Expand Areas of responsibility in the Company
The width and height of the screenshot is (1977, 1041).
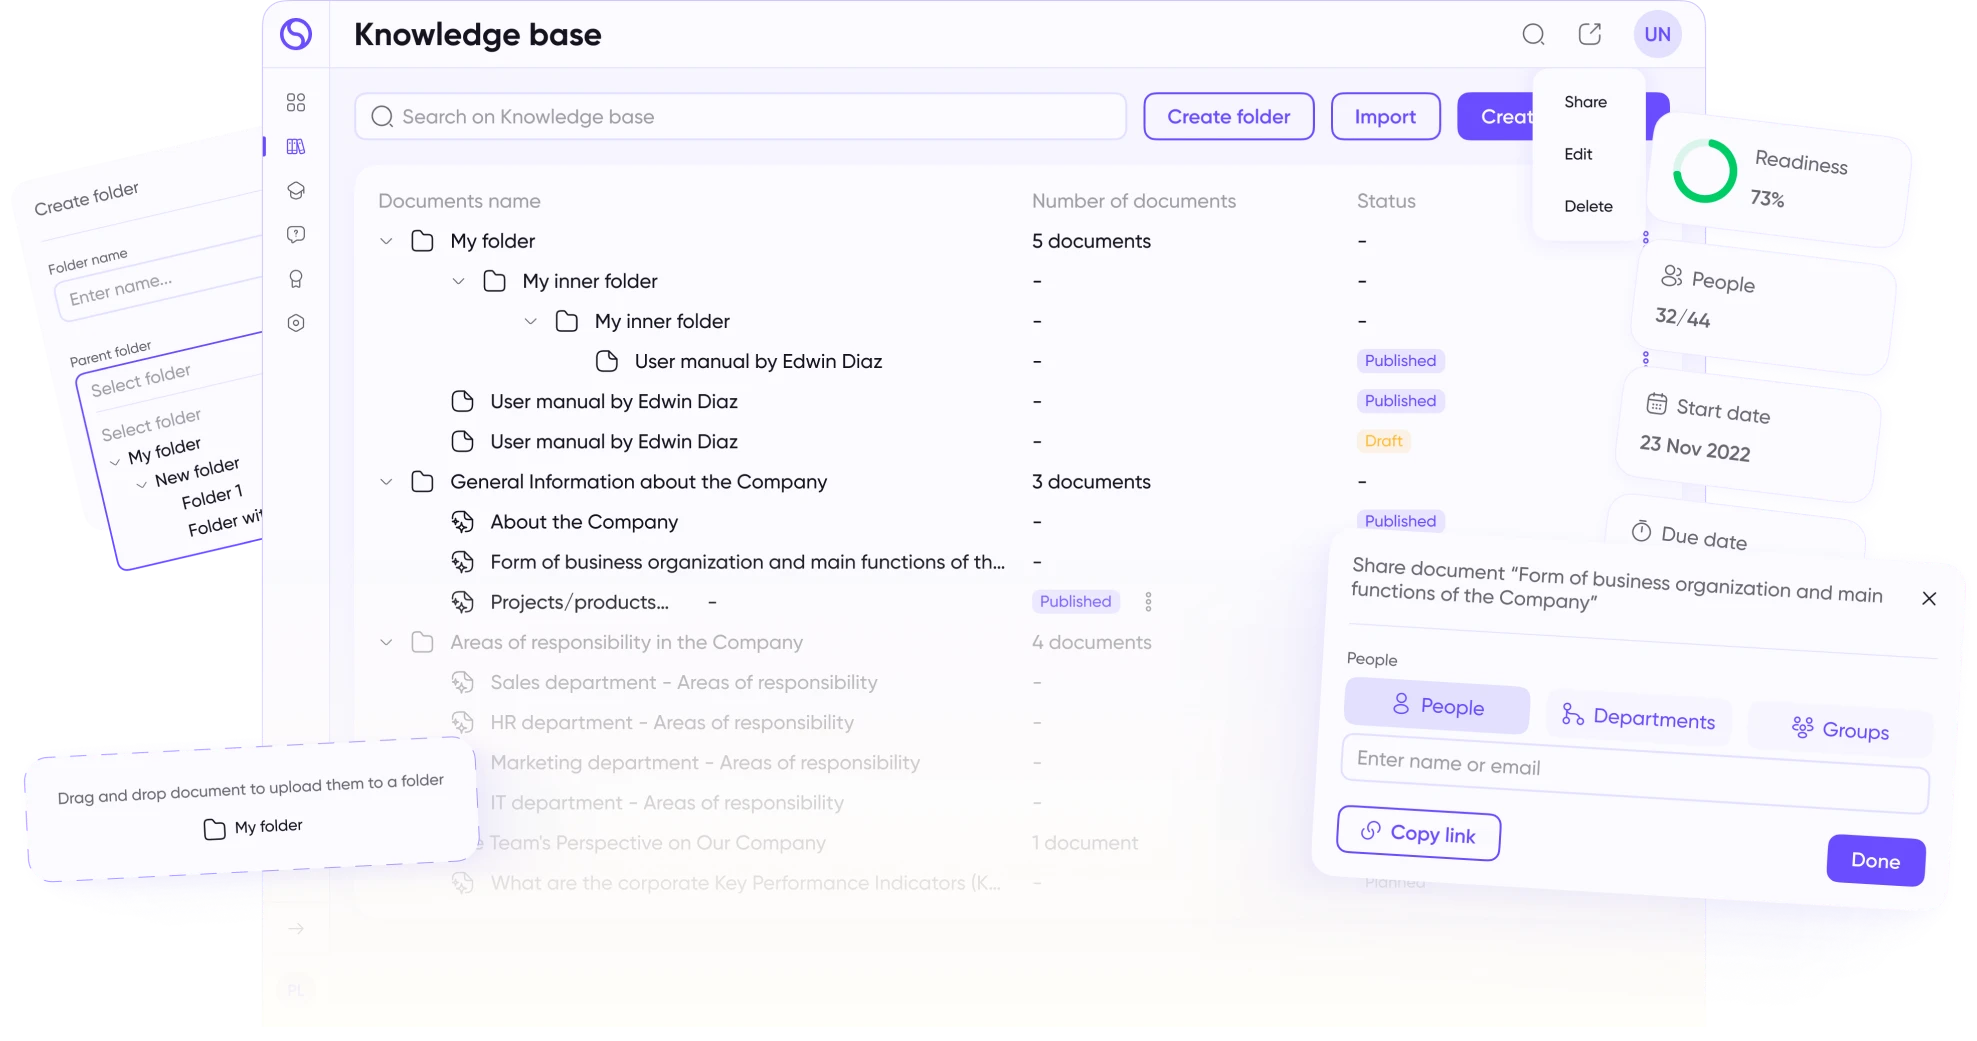click(386, 642)
